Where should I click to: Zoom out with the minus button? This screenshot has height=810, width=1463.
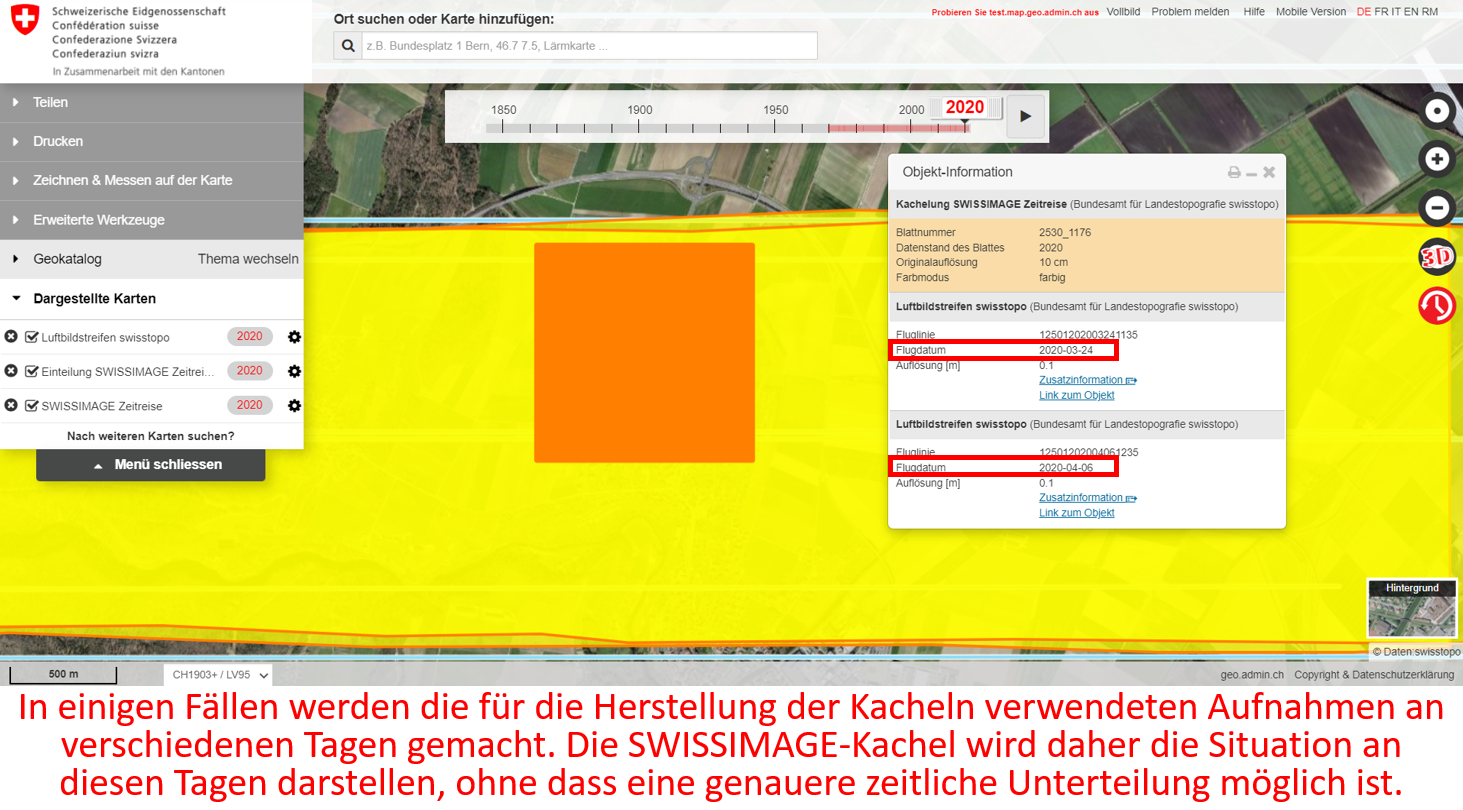click(x=1437, y=208)
